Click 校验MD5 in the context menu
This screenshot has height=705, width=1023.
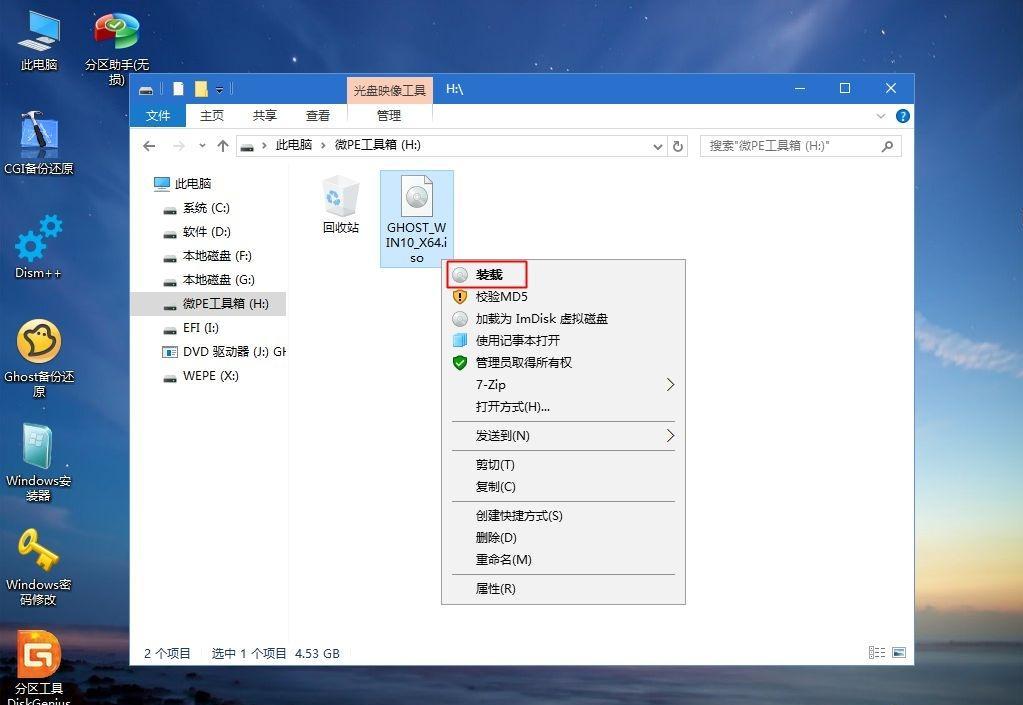(500, 296)
